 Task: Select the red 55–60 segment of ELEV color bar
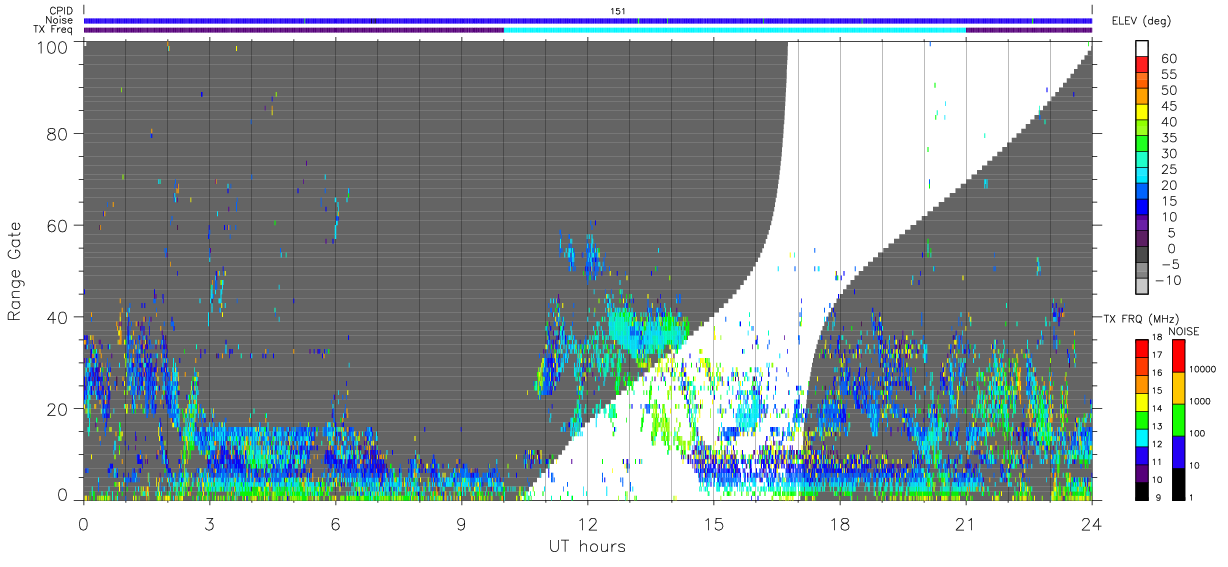click(1142, 66)
